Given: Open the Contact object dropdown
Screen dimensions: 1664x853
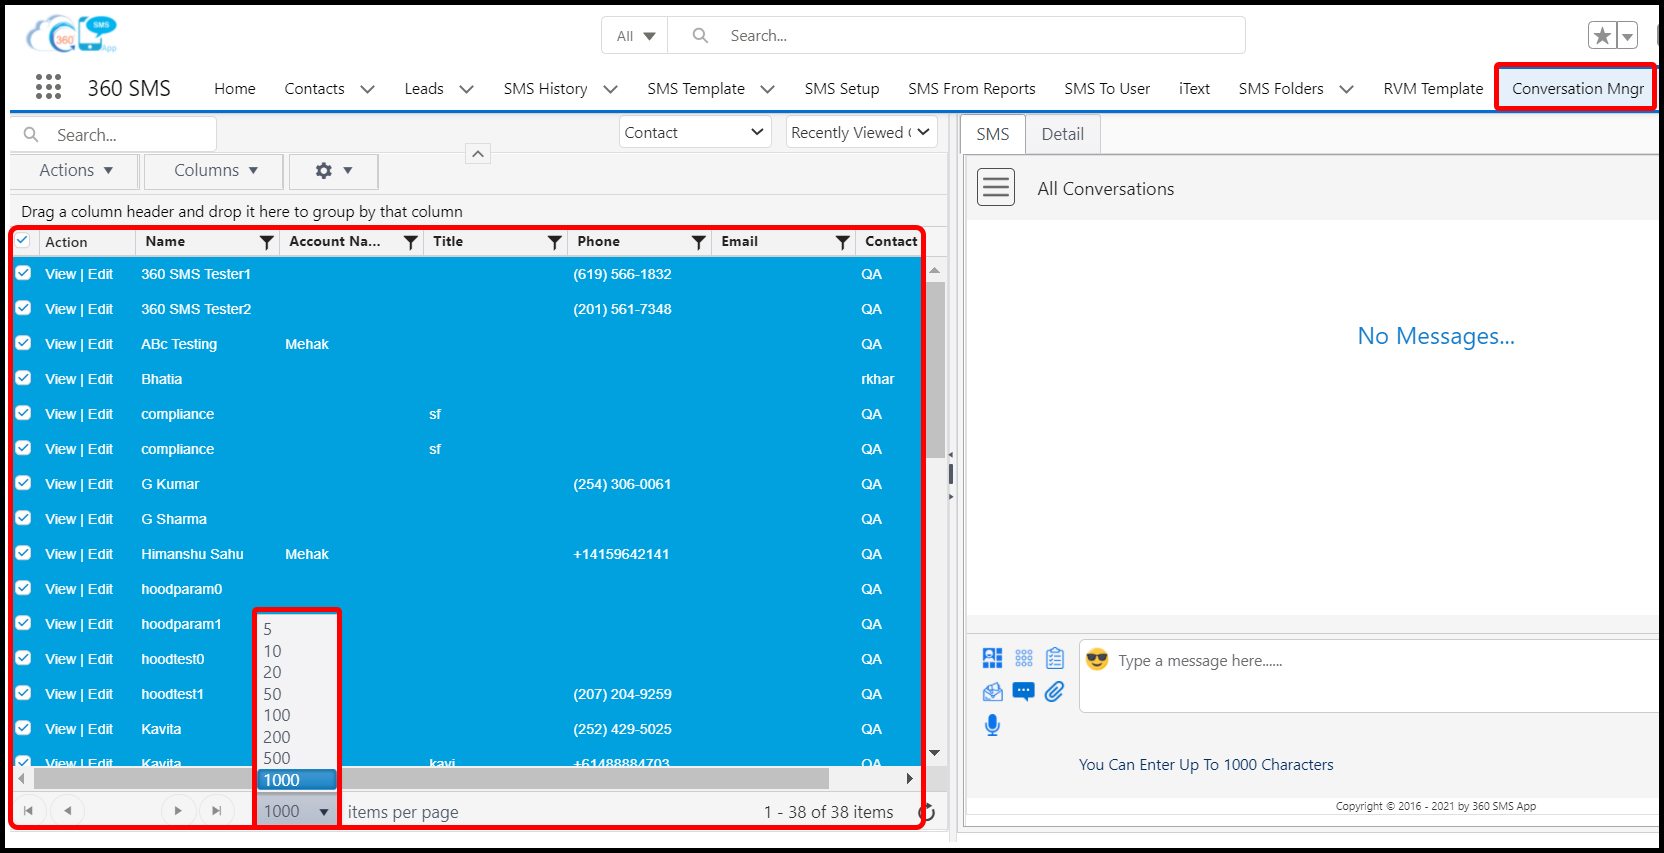Looking at the screenshot, I should 695,132.
